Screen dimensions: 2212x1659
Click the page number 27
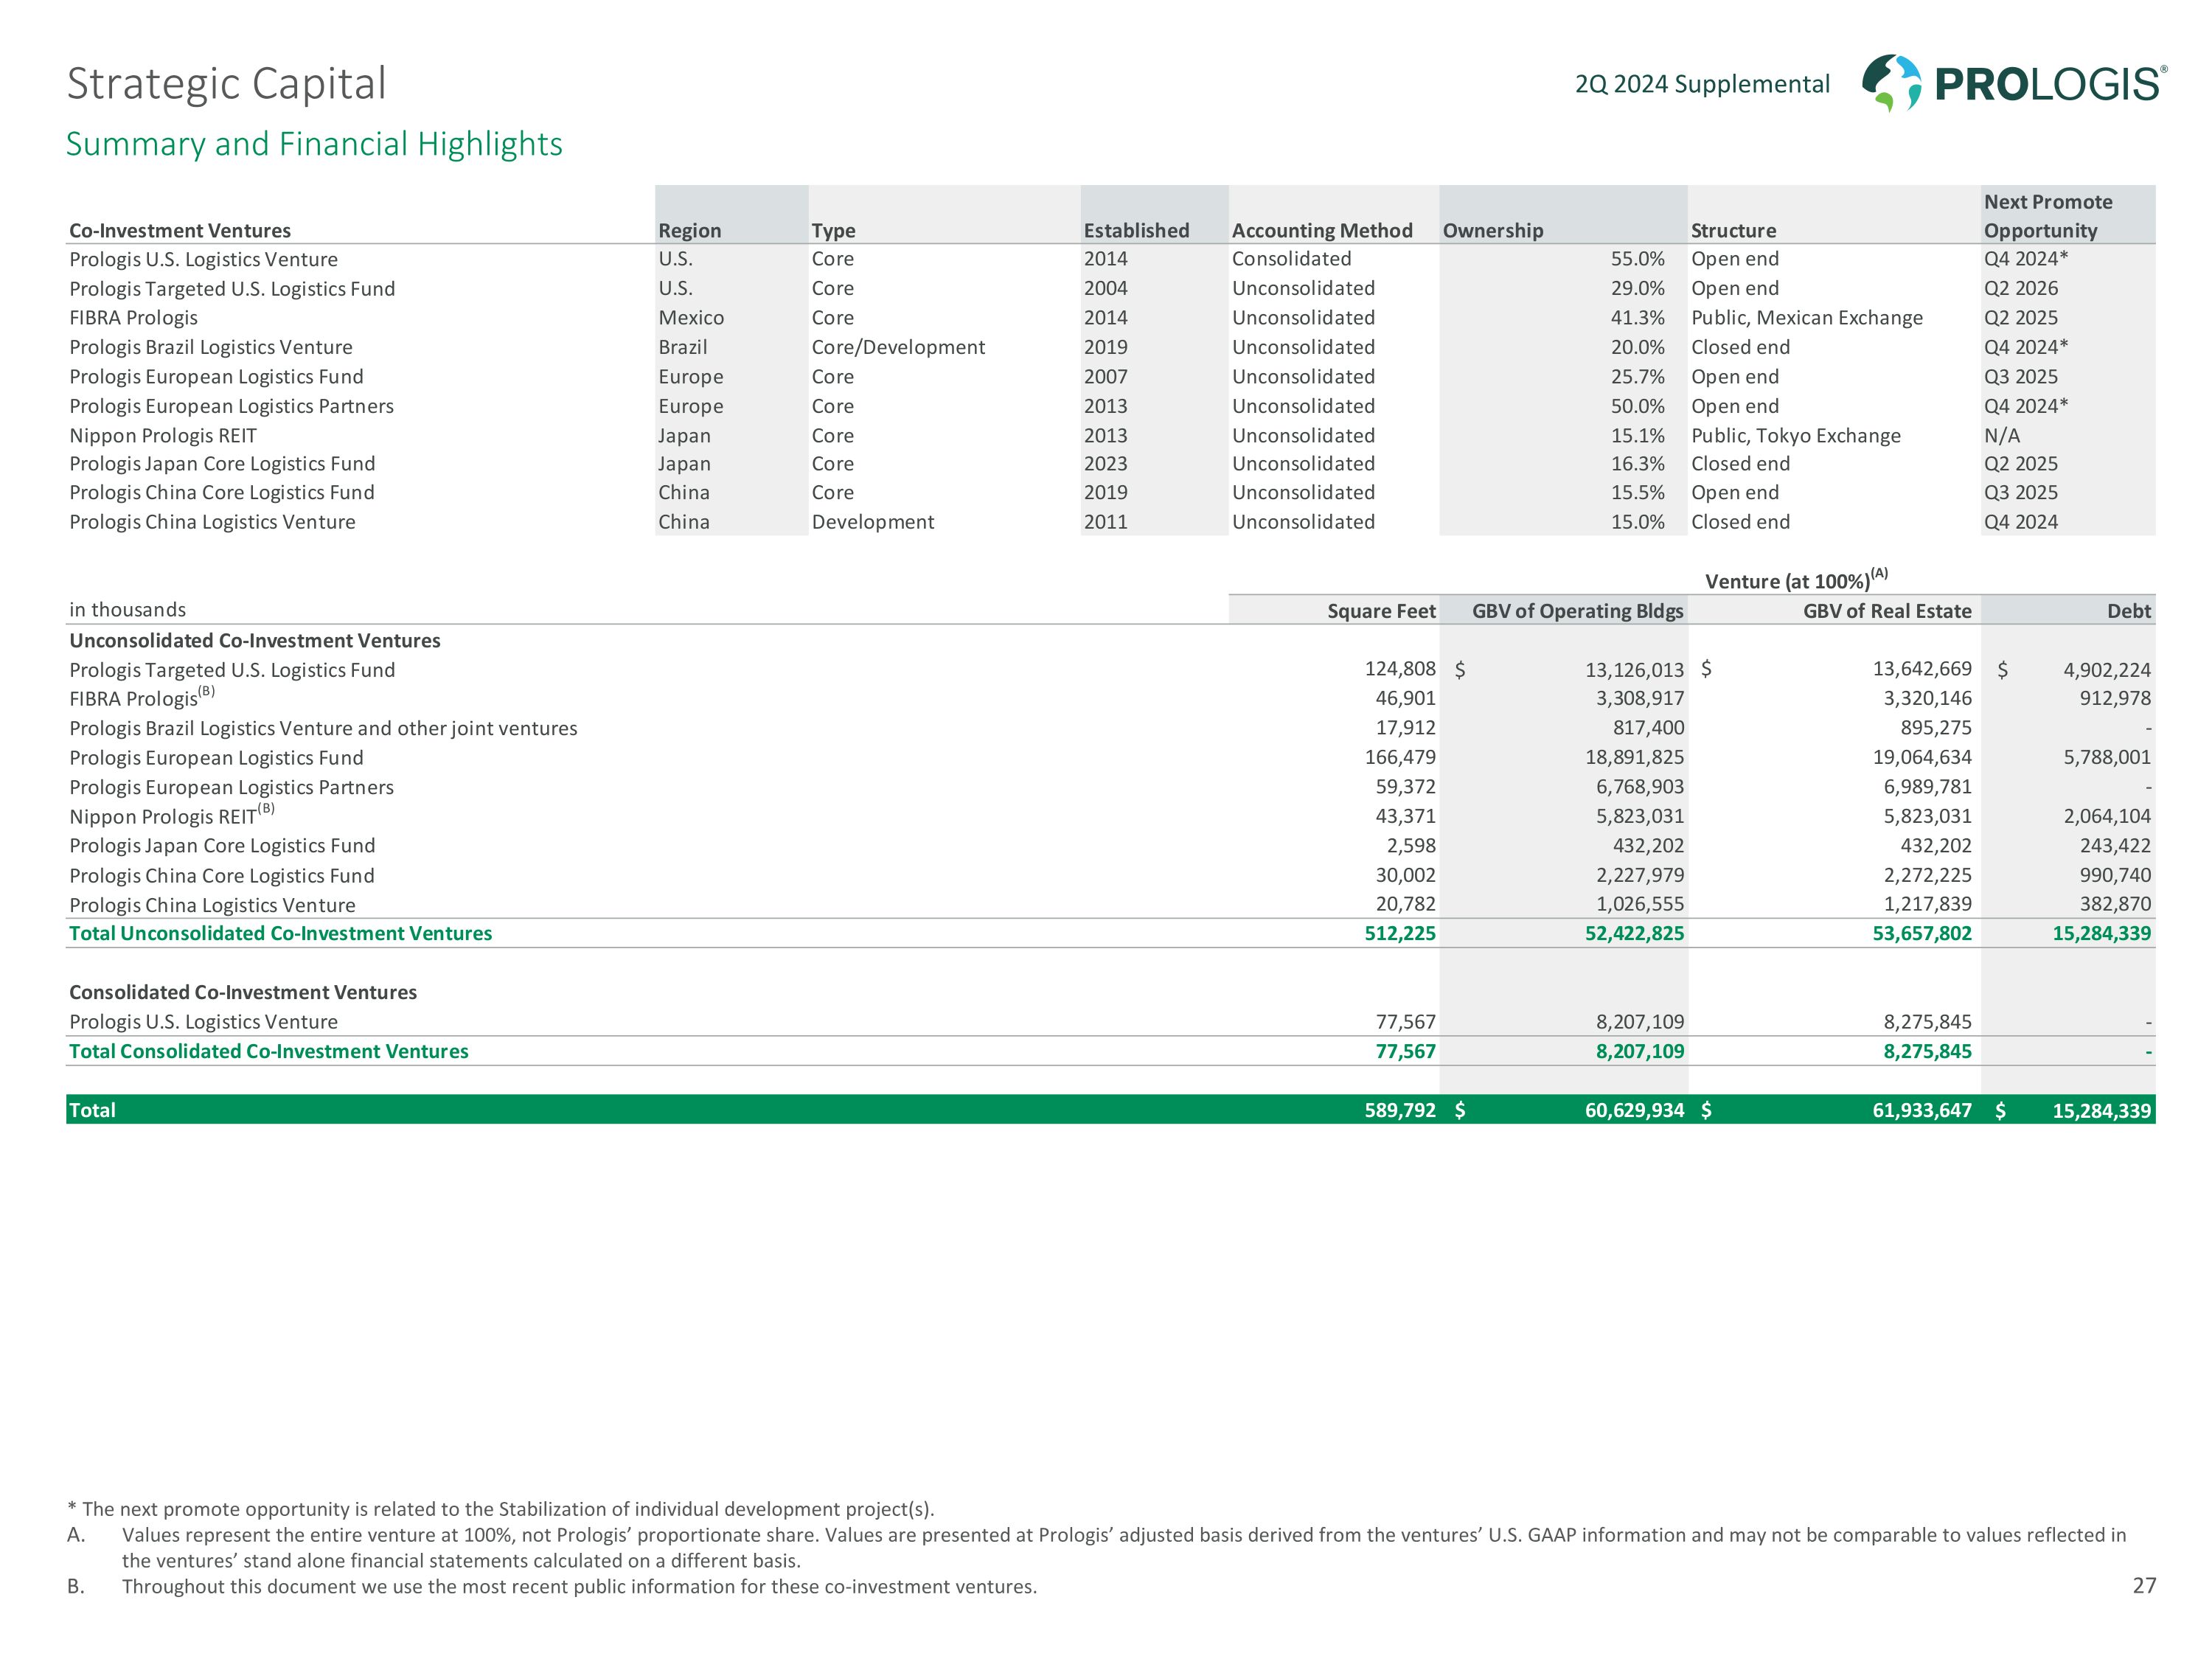point(2143,1586)
